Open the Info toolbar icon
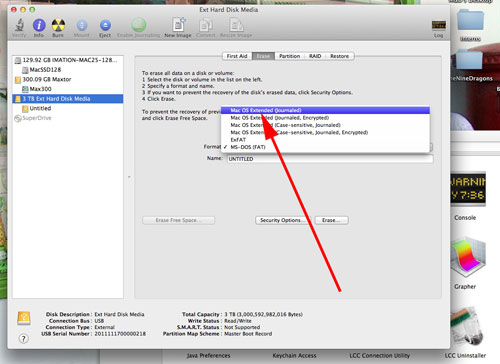The width and height of the screenshot is (500, 364). (39, 25)
